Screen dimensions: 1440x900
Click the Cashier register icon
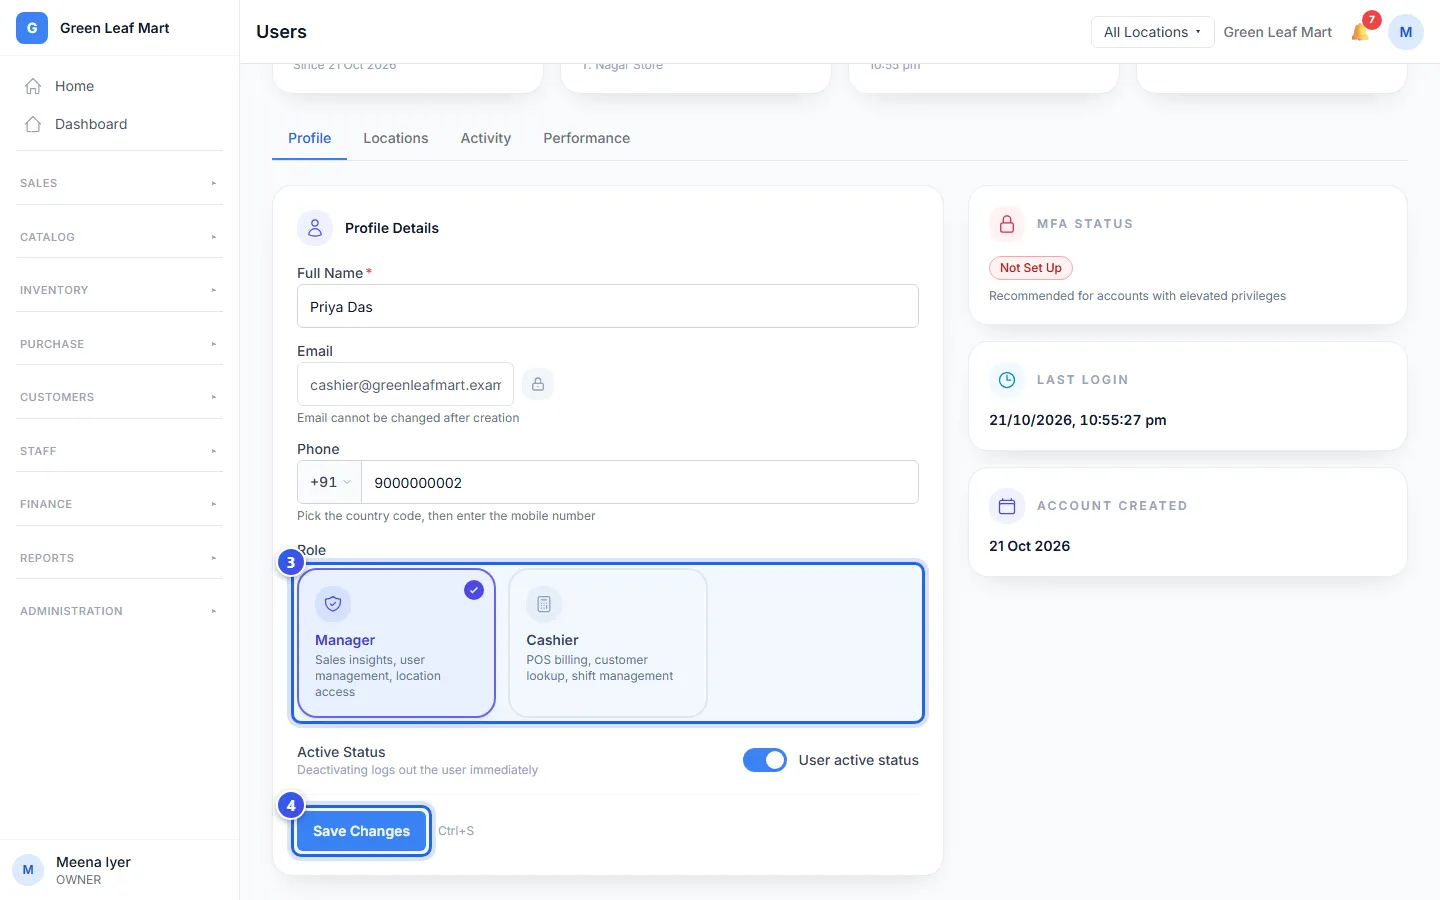[x=544, y=604]
